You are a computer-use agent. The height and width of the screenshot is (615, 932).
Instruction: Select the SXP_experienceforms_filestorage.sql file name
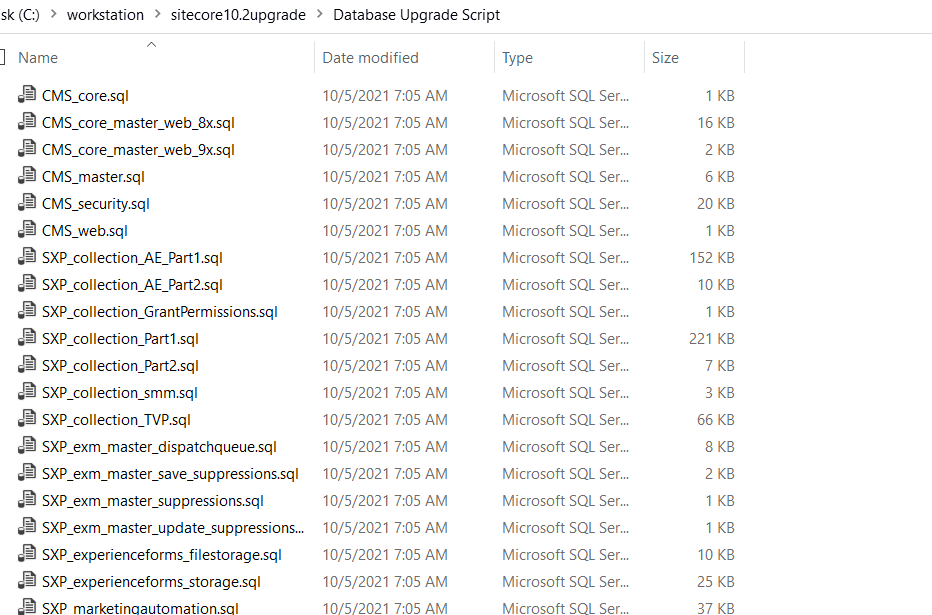pyautogui.click(x=162, y=555)
